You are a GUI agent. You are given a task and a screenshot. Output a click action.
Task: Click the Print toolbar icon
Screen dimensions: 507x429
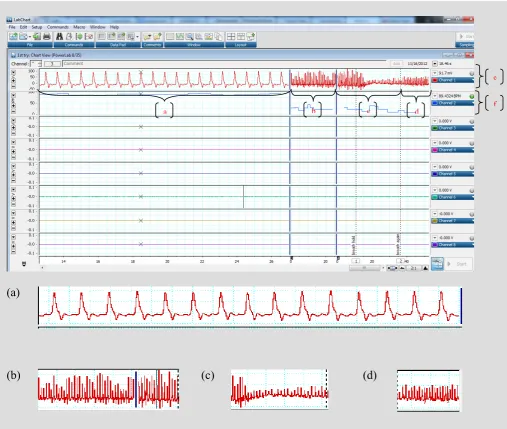(x=47, y=37)
